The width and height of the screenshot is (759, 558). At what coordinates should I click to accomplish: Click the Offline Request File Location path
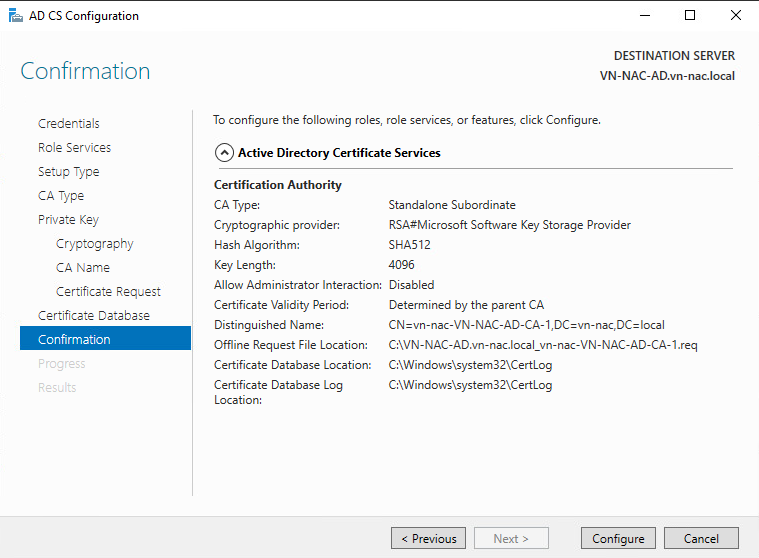coord(544,345)
